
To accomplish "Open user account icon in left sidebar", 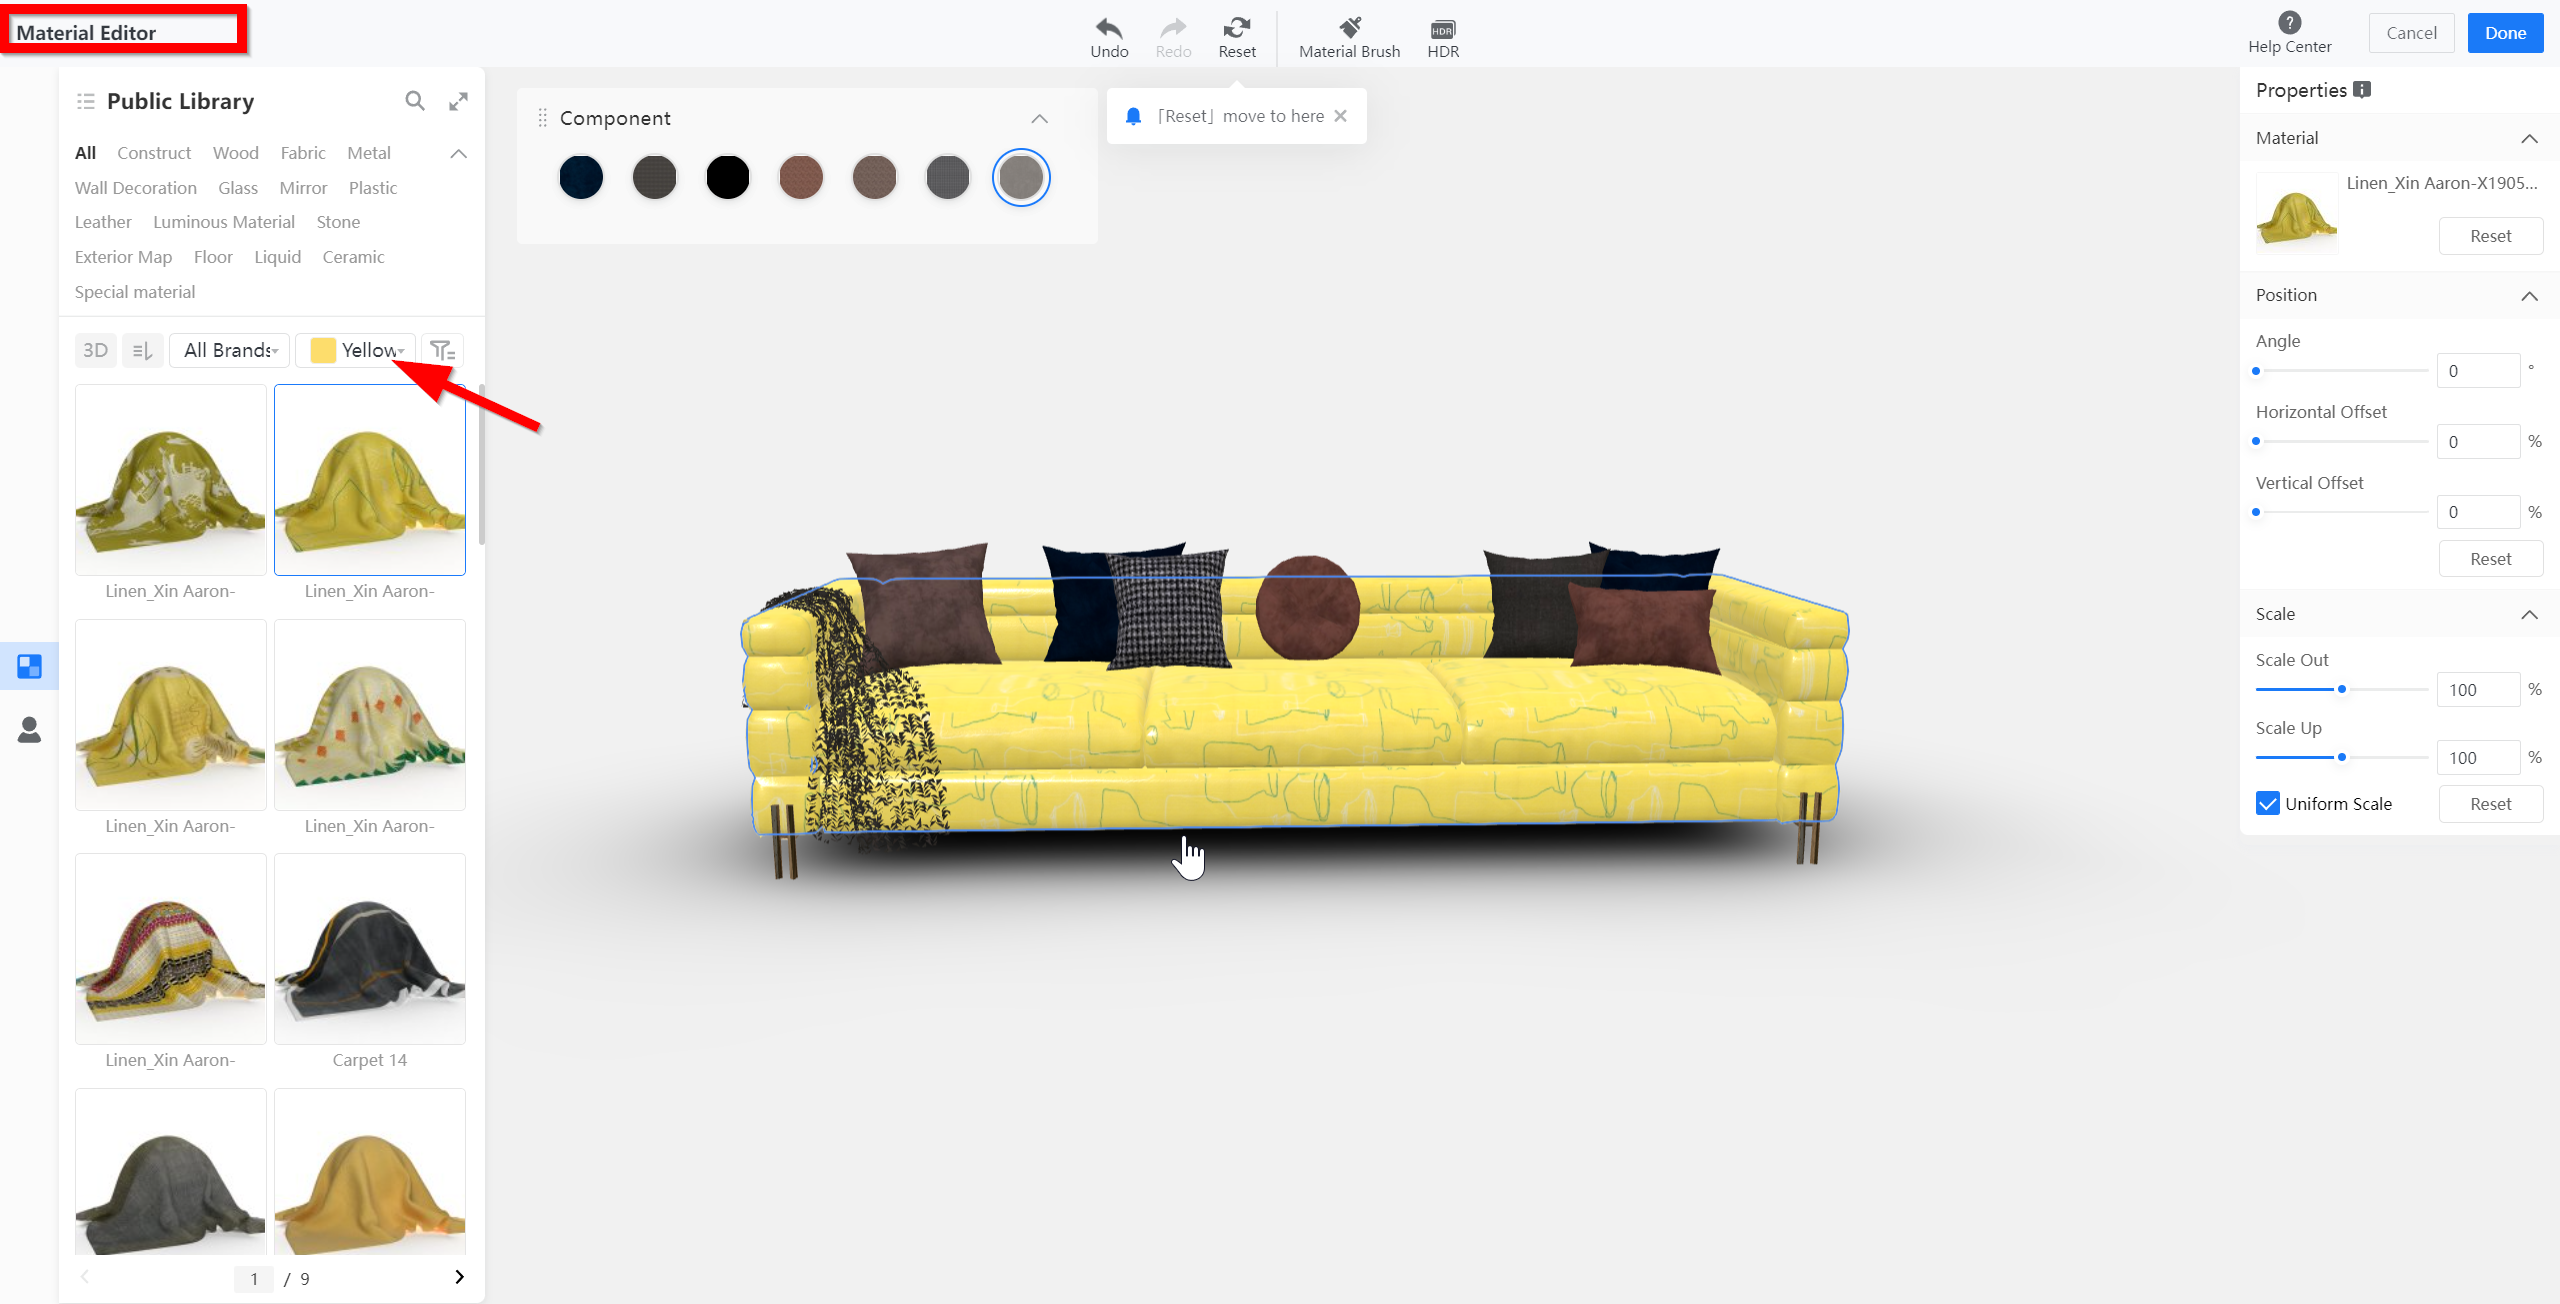I will [x=29, y=730].
